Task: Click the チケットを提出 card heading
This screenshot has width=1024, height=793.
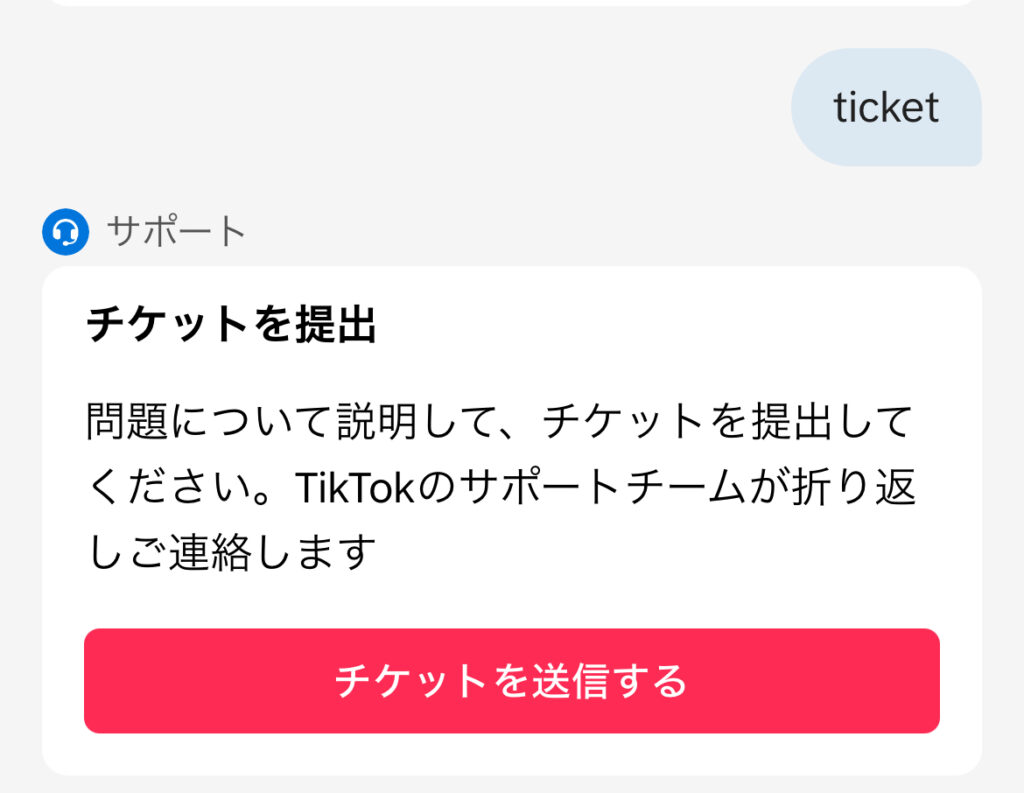Action: click(231, 326)
